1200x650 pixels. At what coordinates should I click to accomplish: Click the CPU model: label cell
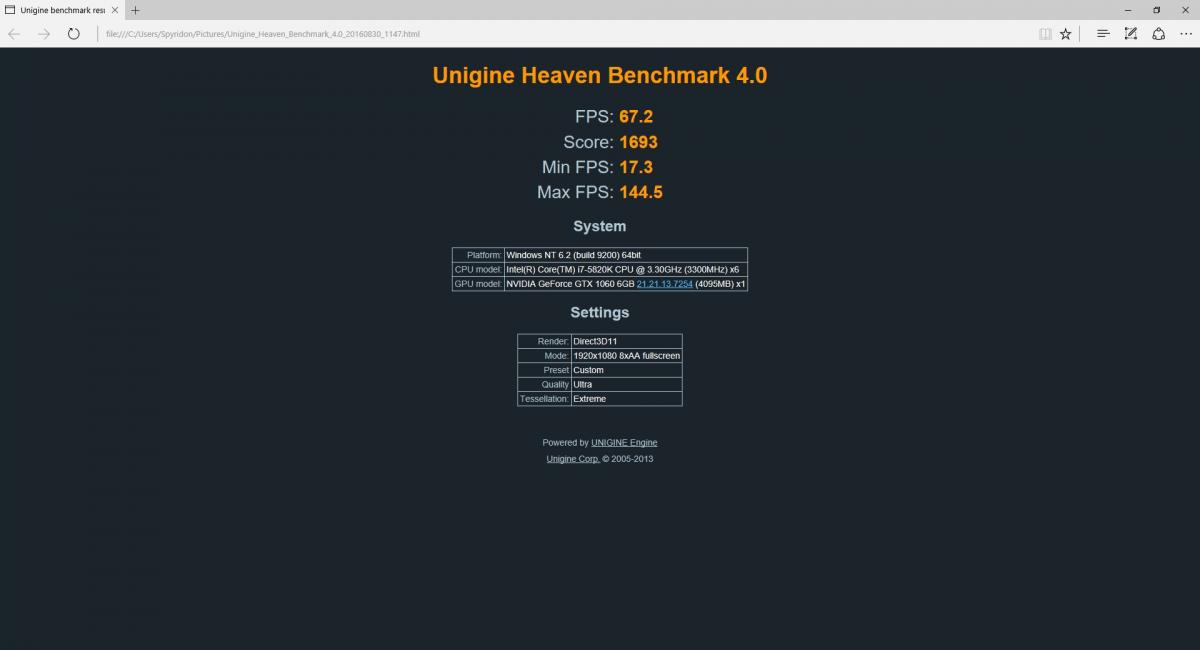[478, 269]
